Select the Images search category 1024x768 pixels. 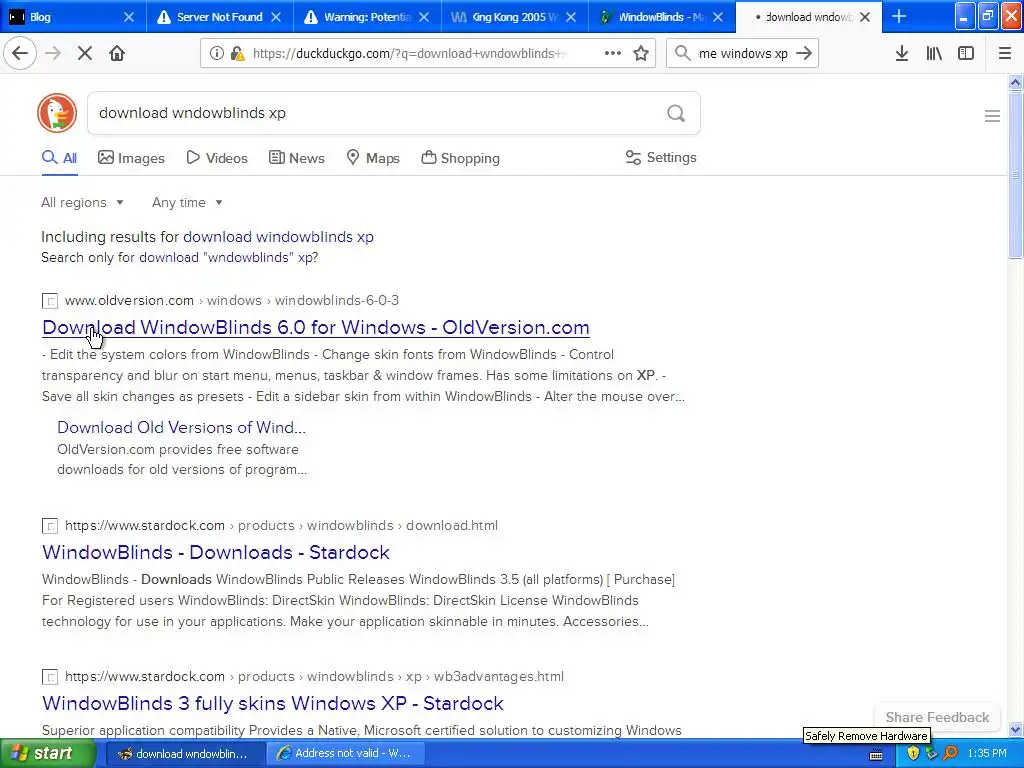click(x=131, y=158)
